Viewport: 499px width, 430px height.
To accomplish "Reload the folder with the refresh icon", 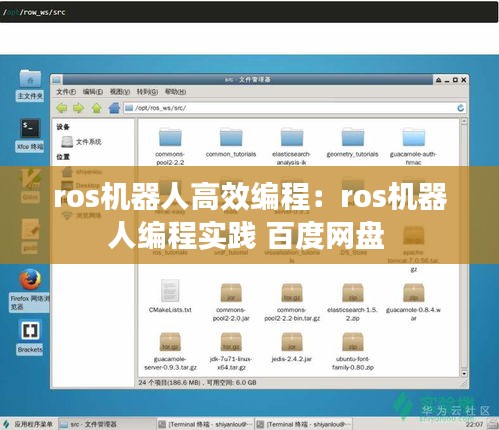I will click(461, 108).
